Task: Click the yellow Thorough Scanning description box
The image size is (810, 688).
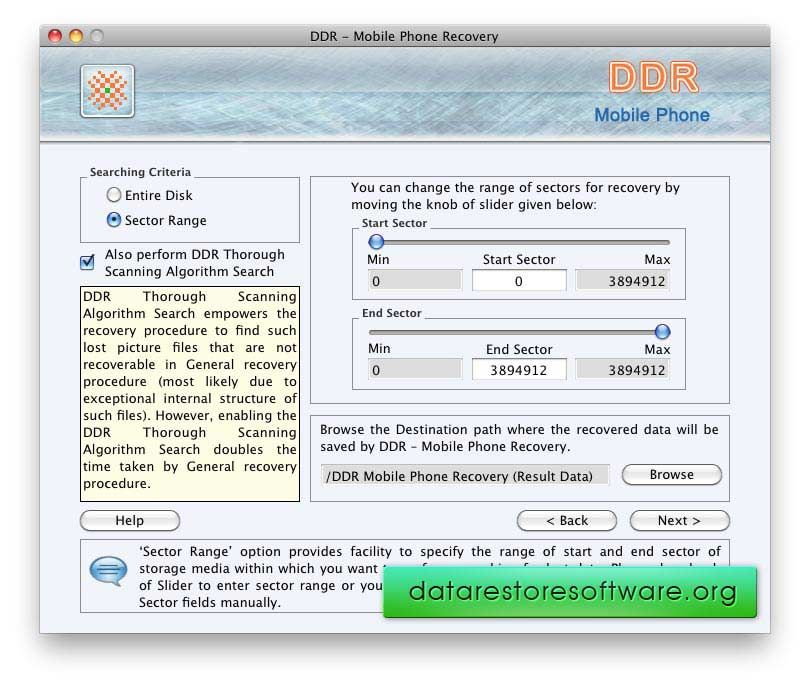Action: point(190,394)
